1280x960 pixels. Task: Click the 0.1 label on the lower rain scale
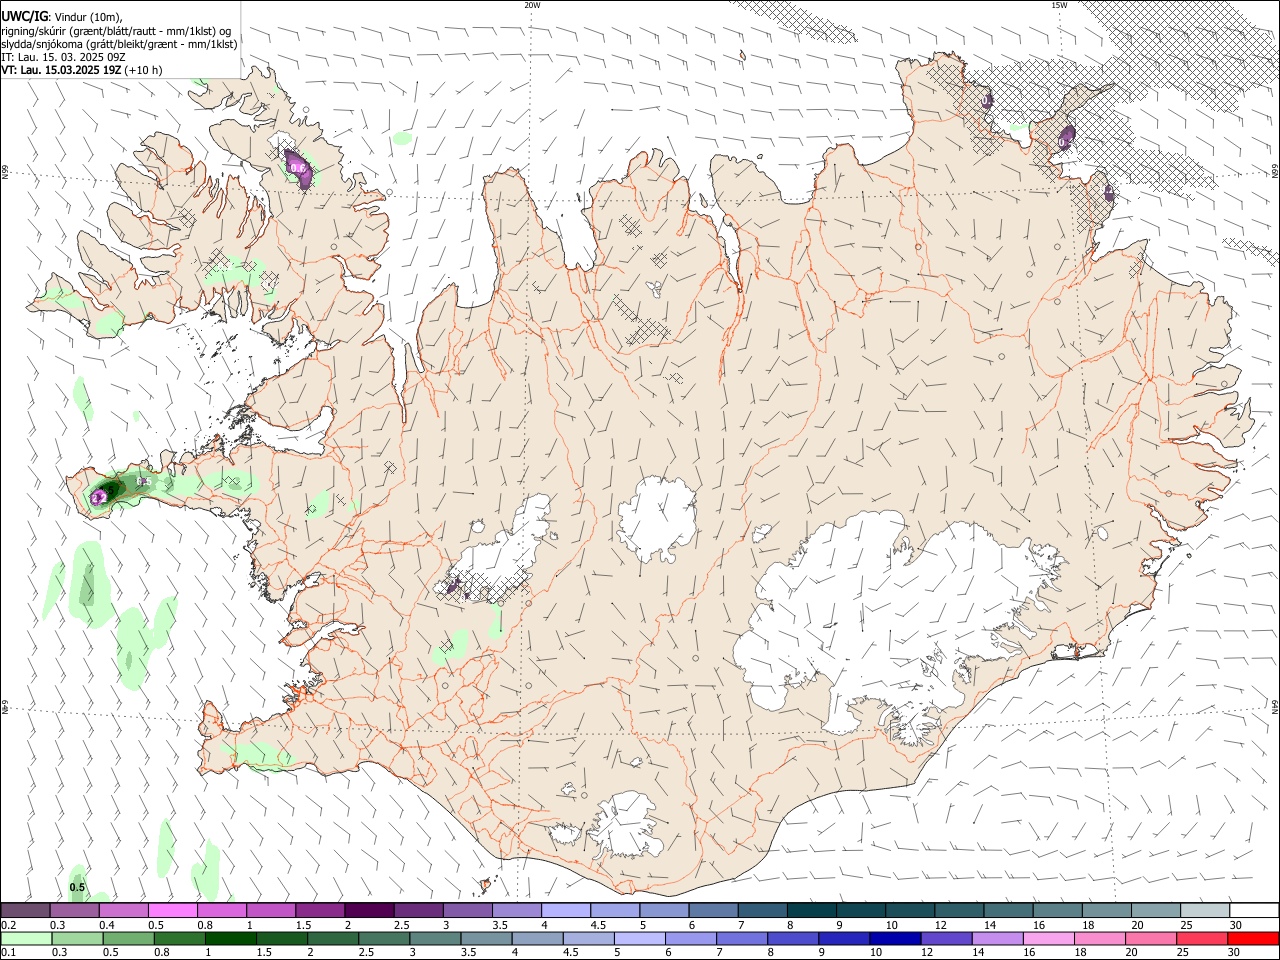pyautogui.click(x=7, y=953)
